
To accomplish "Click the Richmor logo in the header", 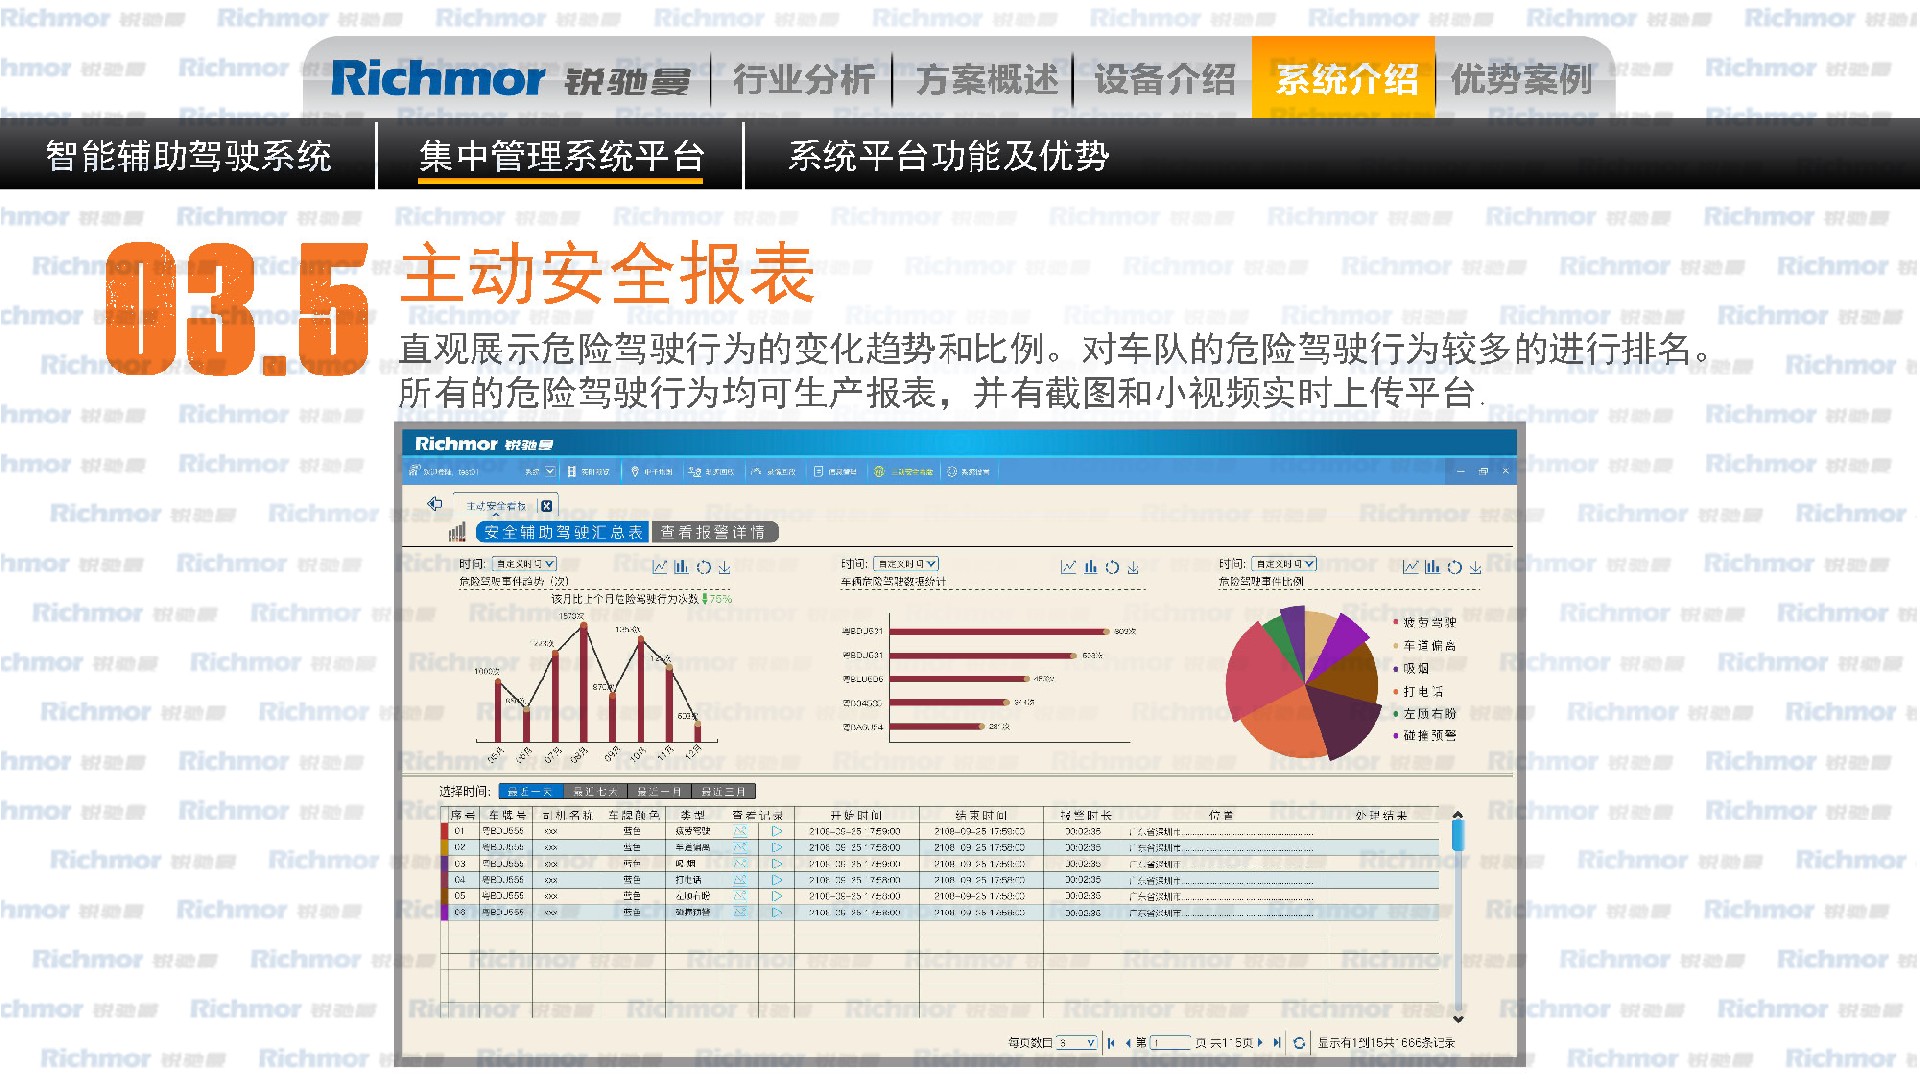I will [510, 79].
